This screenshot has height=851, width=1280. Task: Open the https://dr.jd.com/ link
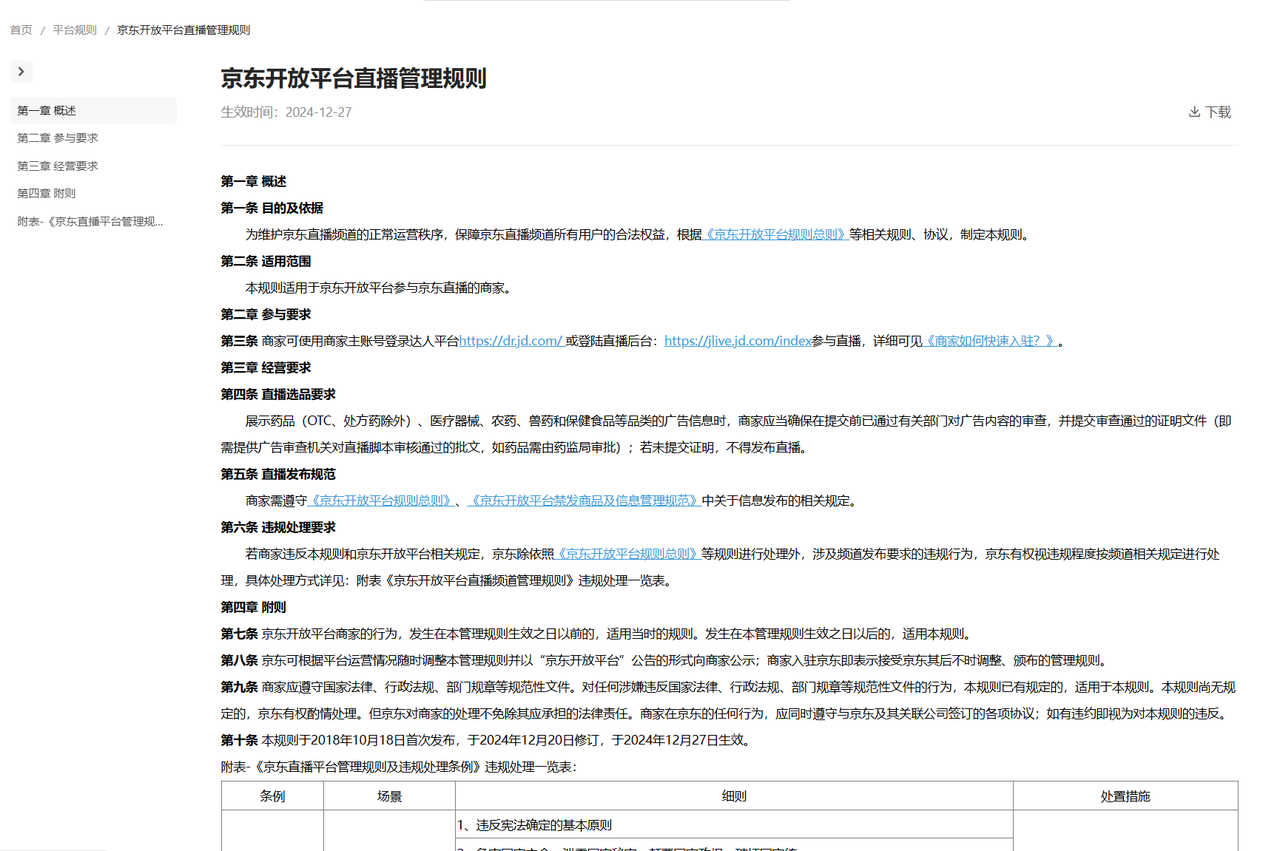tap(511, 341)
